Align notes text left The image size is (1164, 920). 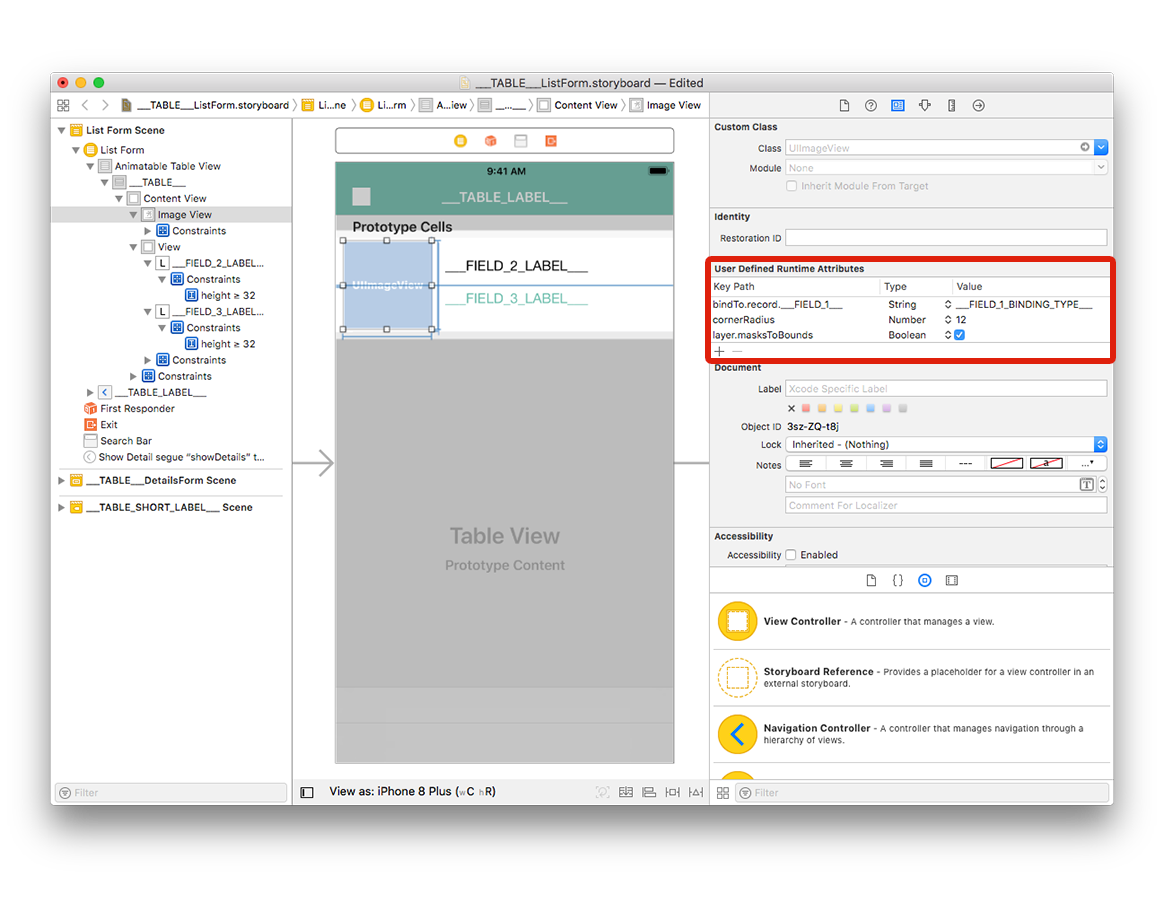pos(805,463)
